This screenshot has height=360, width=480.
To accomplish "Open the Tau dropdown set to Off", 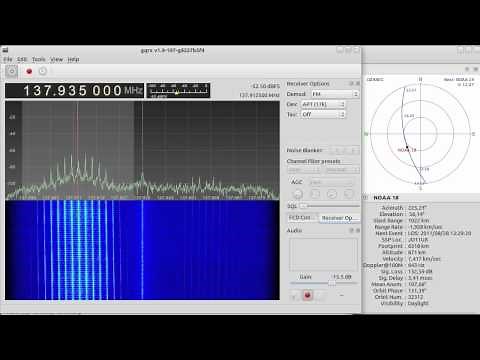I will tap(323, 114).
